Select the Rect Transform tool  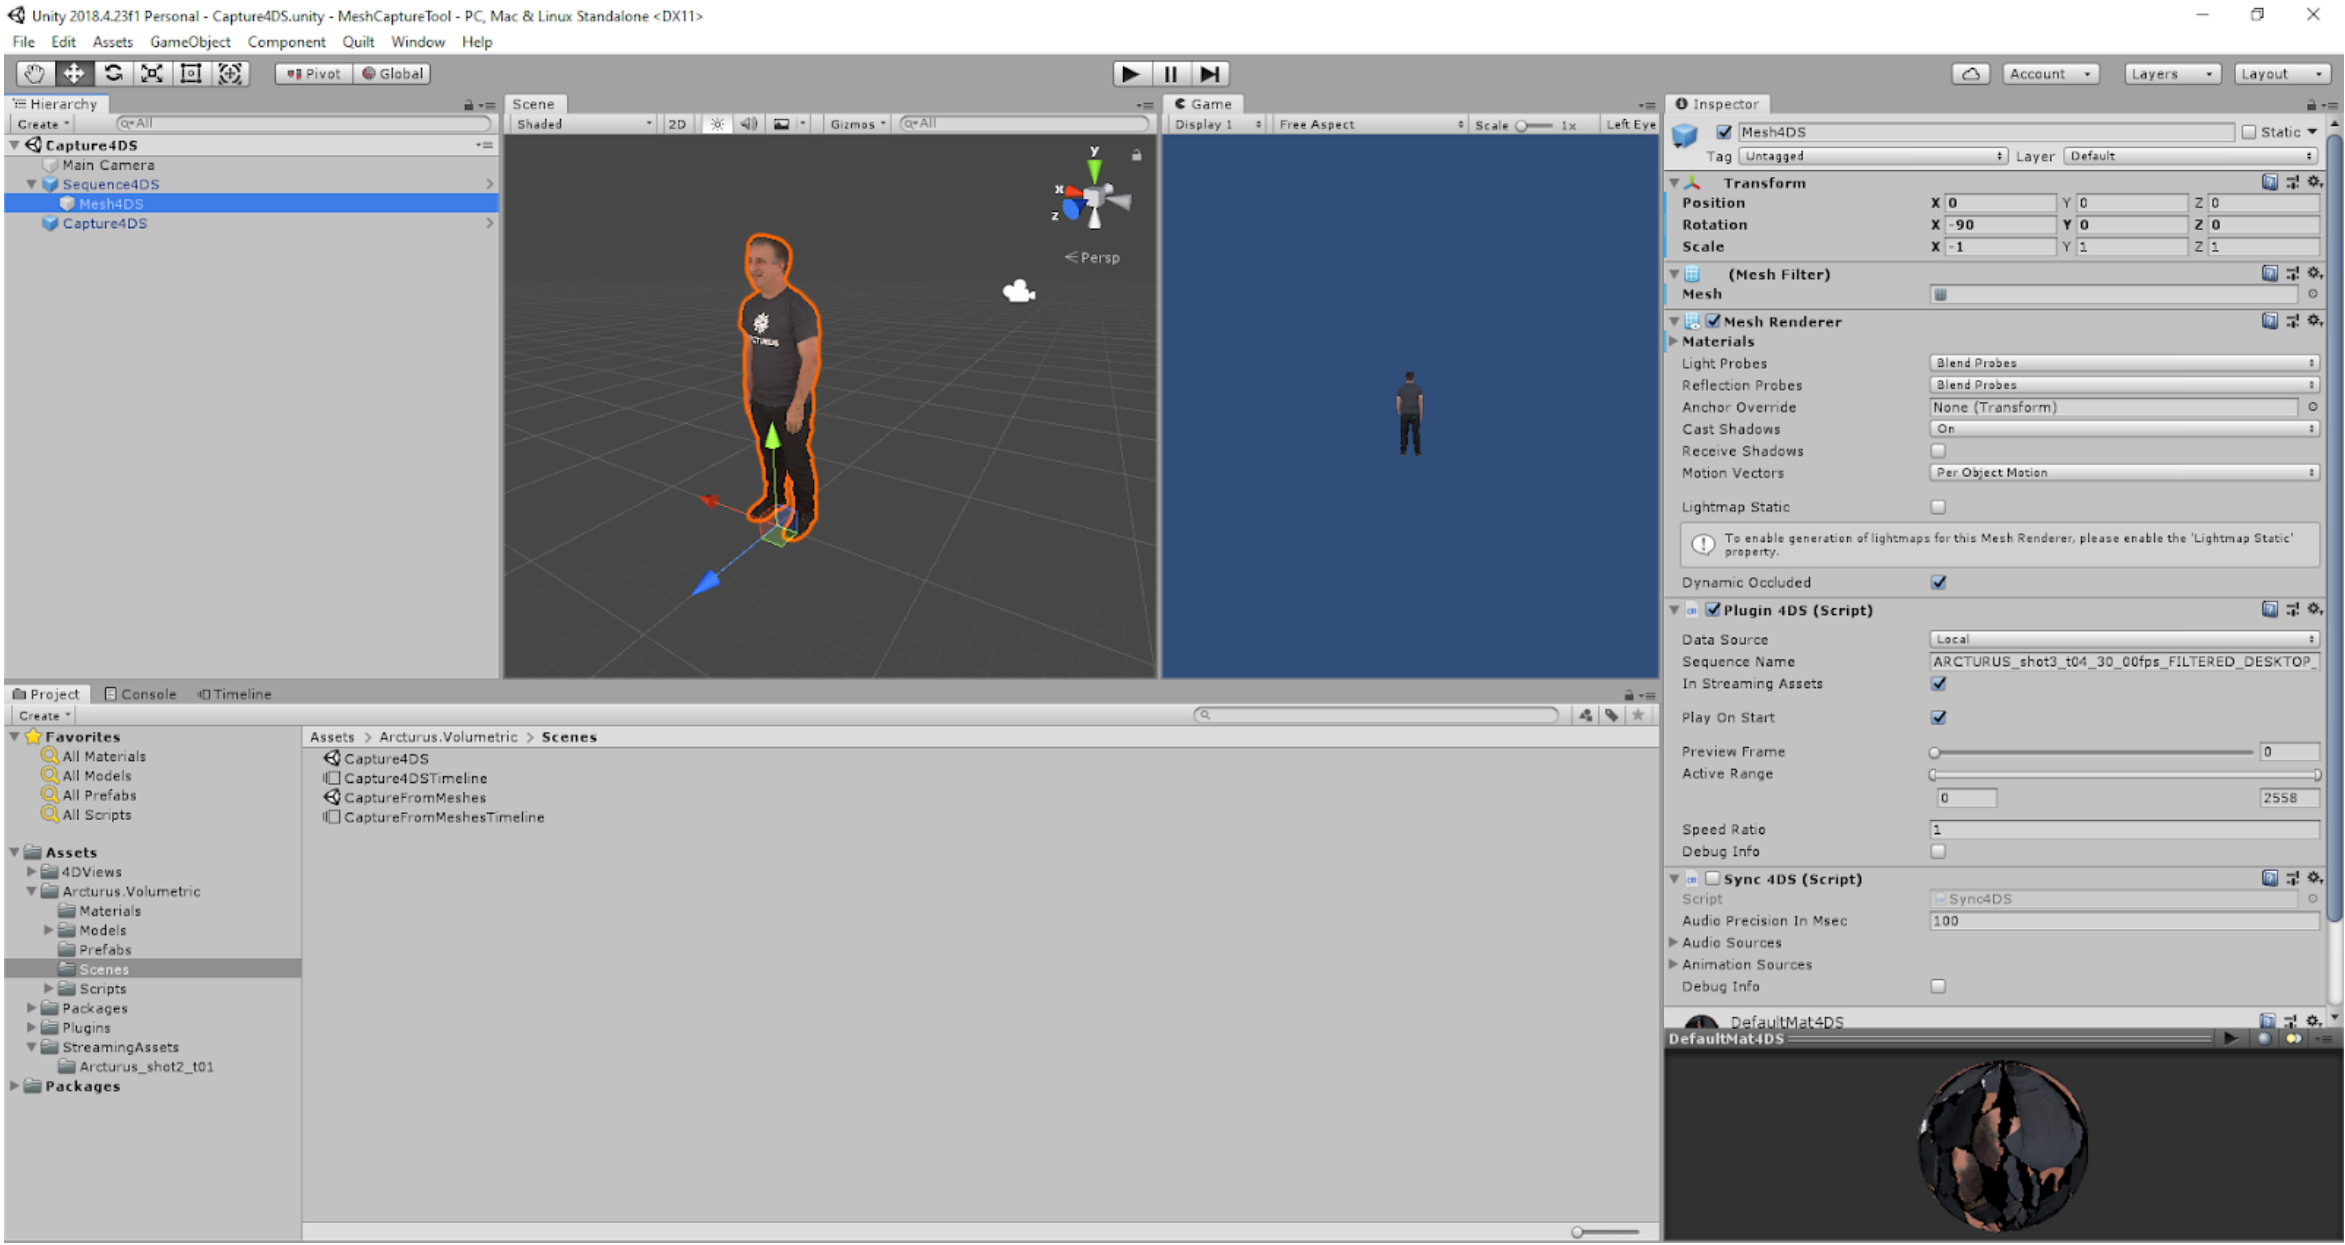coord(191,73)
